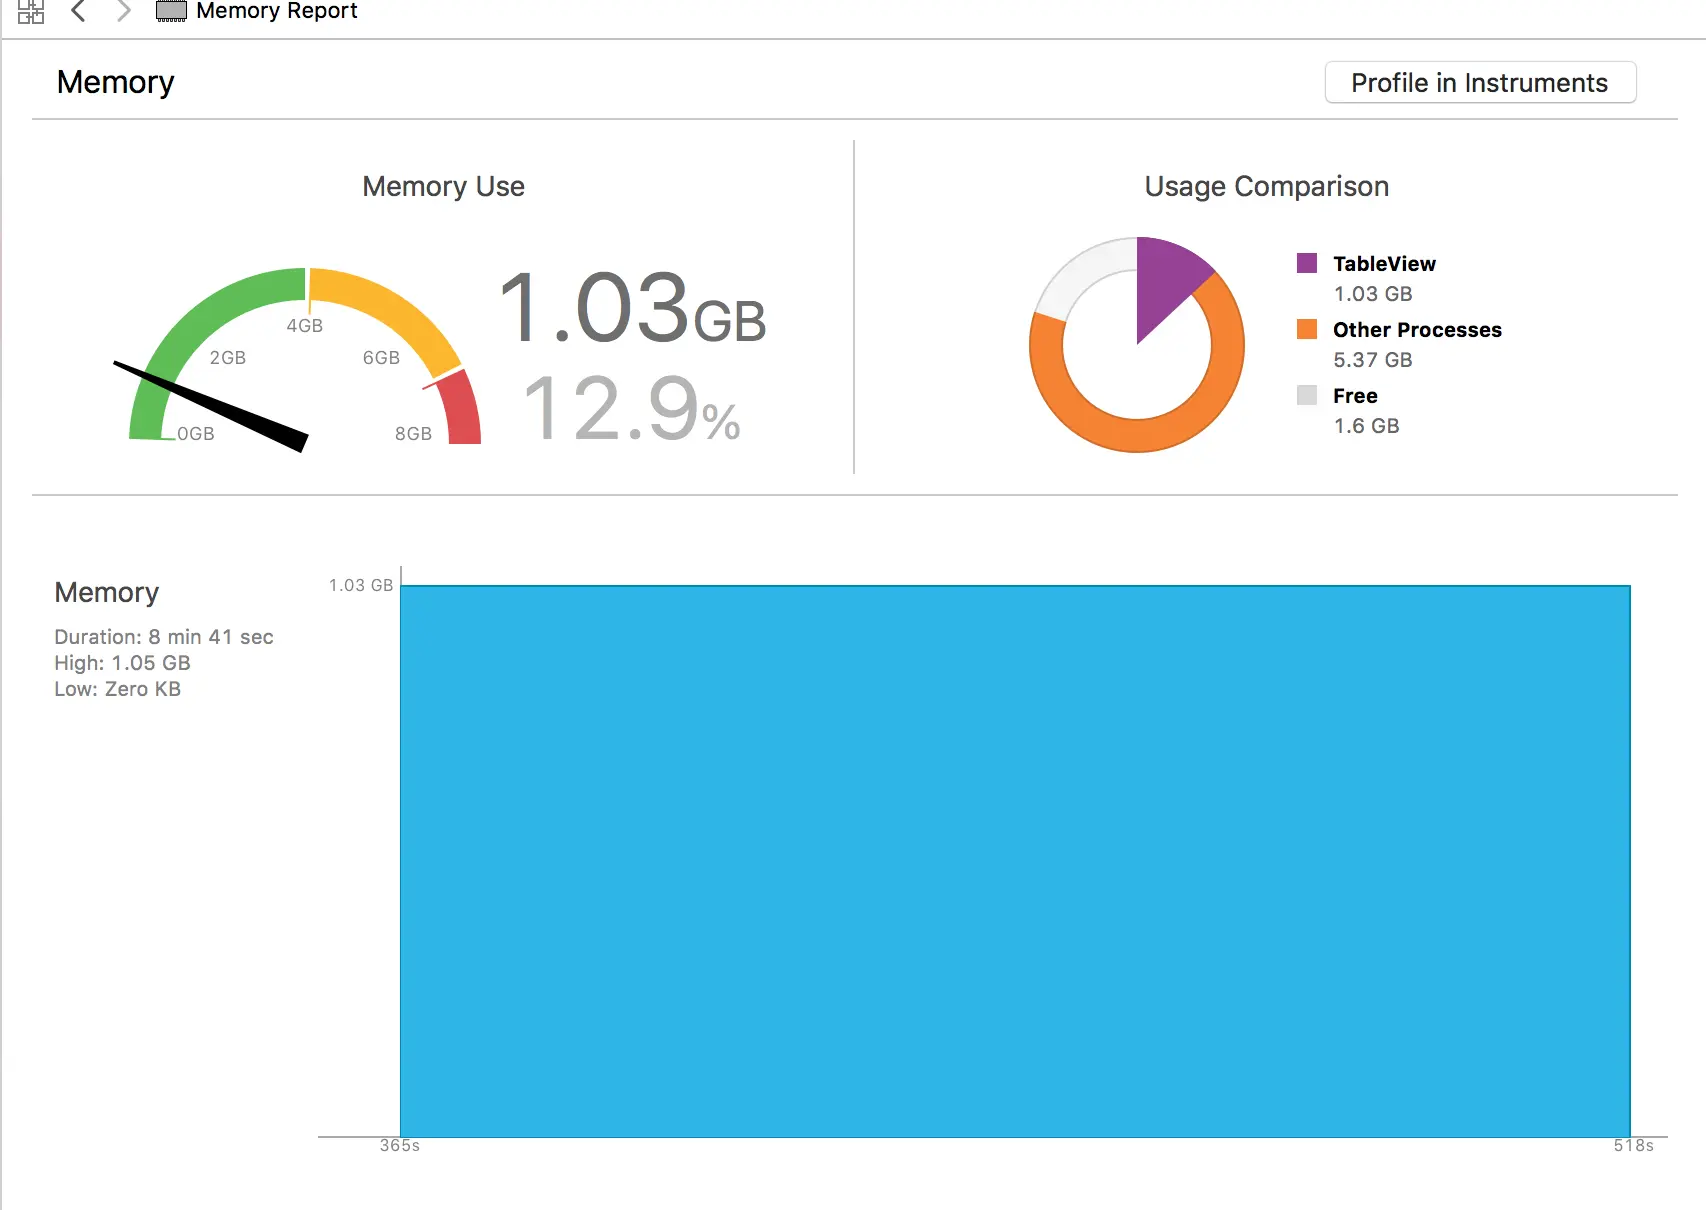This screenshot has height=1210, width=1706.
Task: Click the gray Free legend swatch
Action: pyautogui.click(x=1307, y=395)
